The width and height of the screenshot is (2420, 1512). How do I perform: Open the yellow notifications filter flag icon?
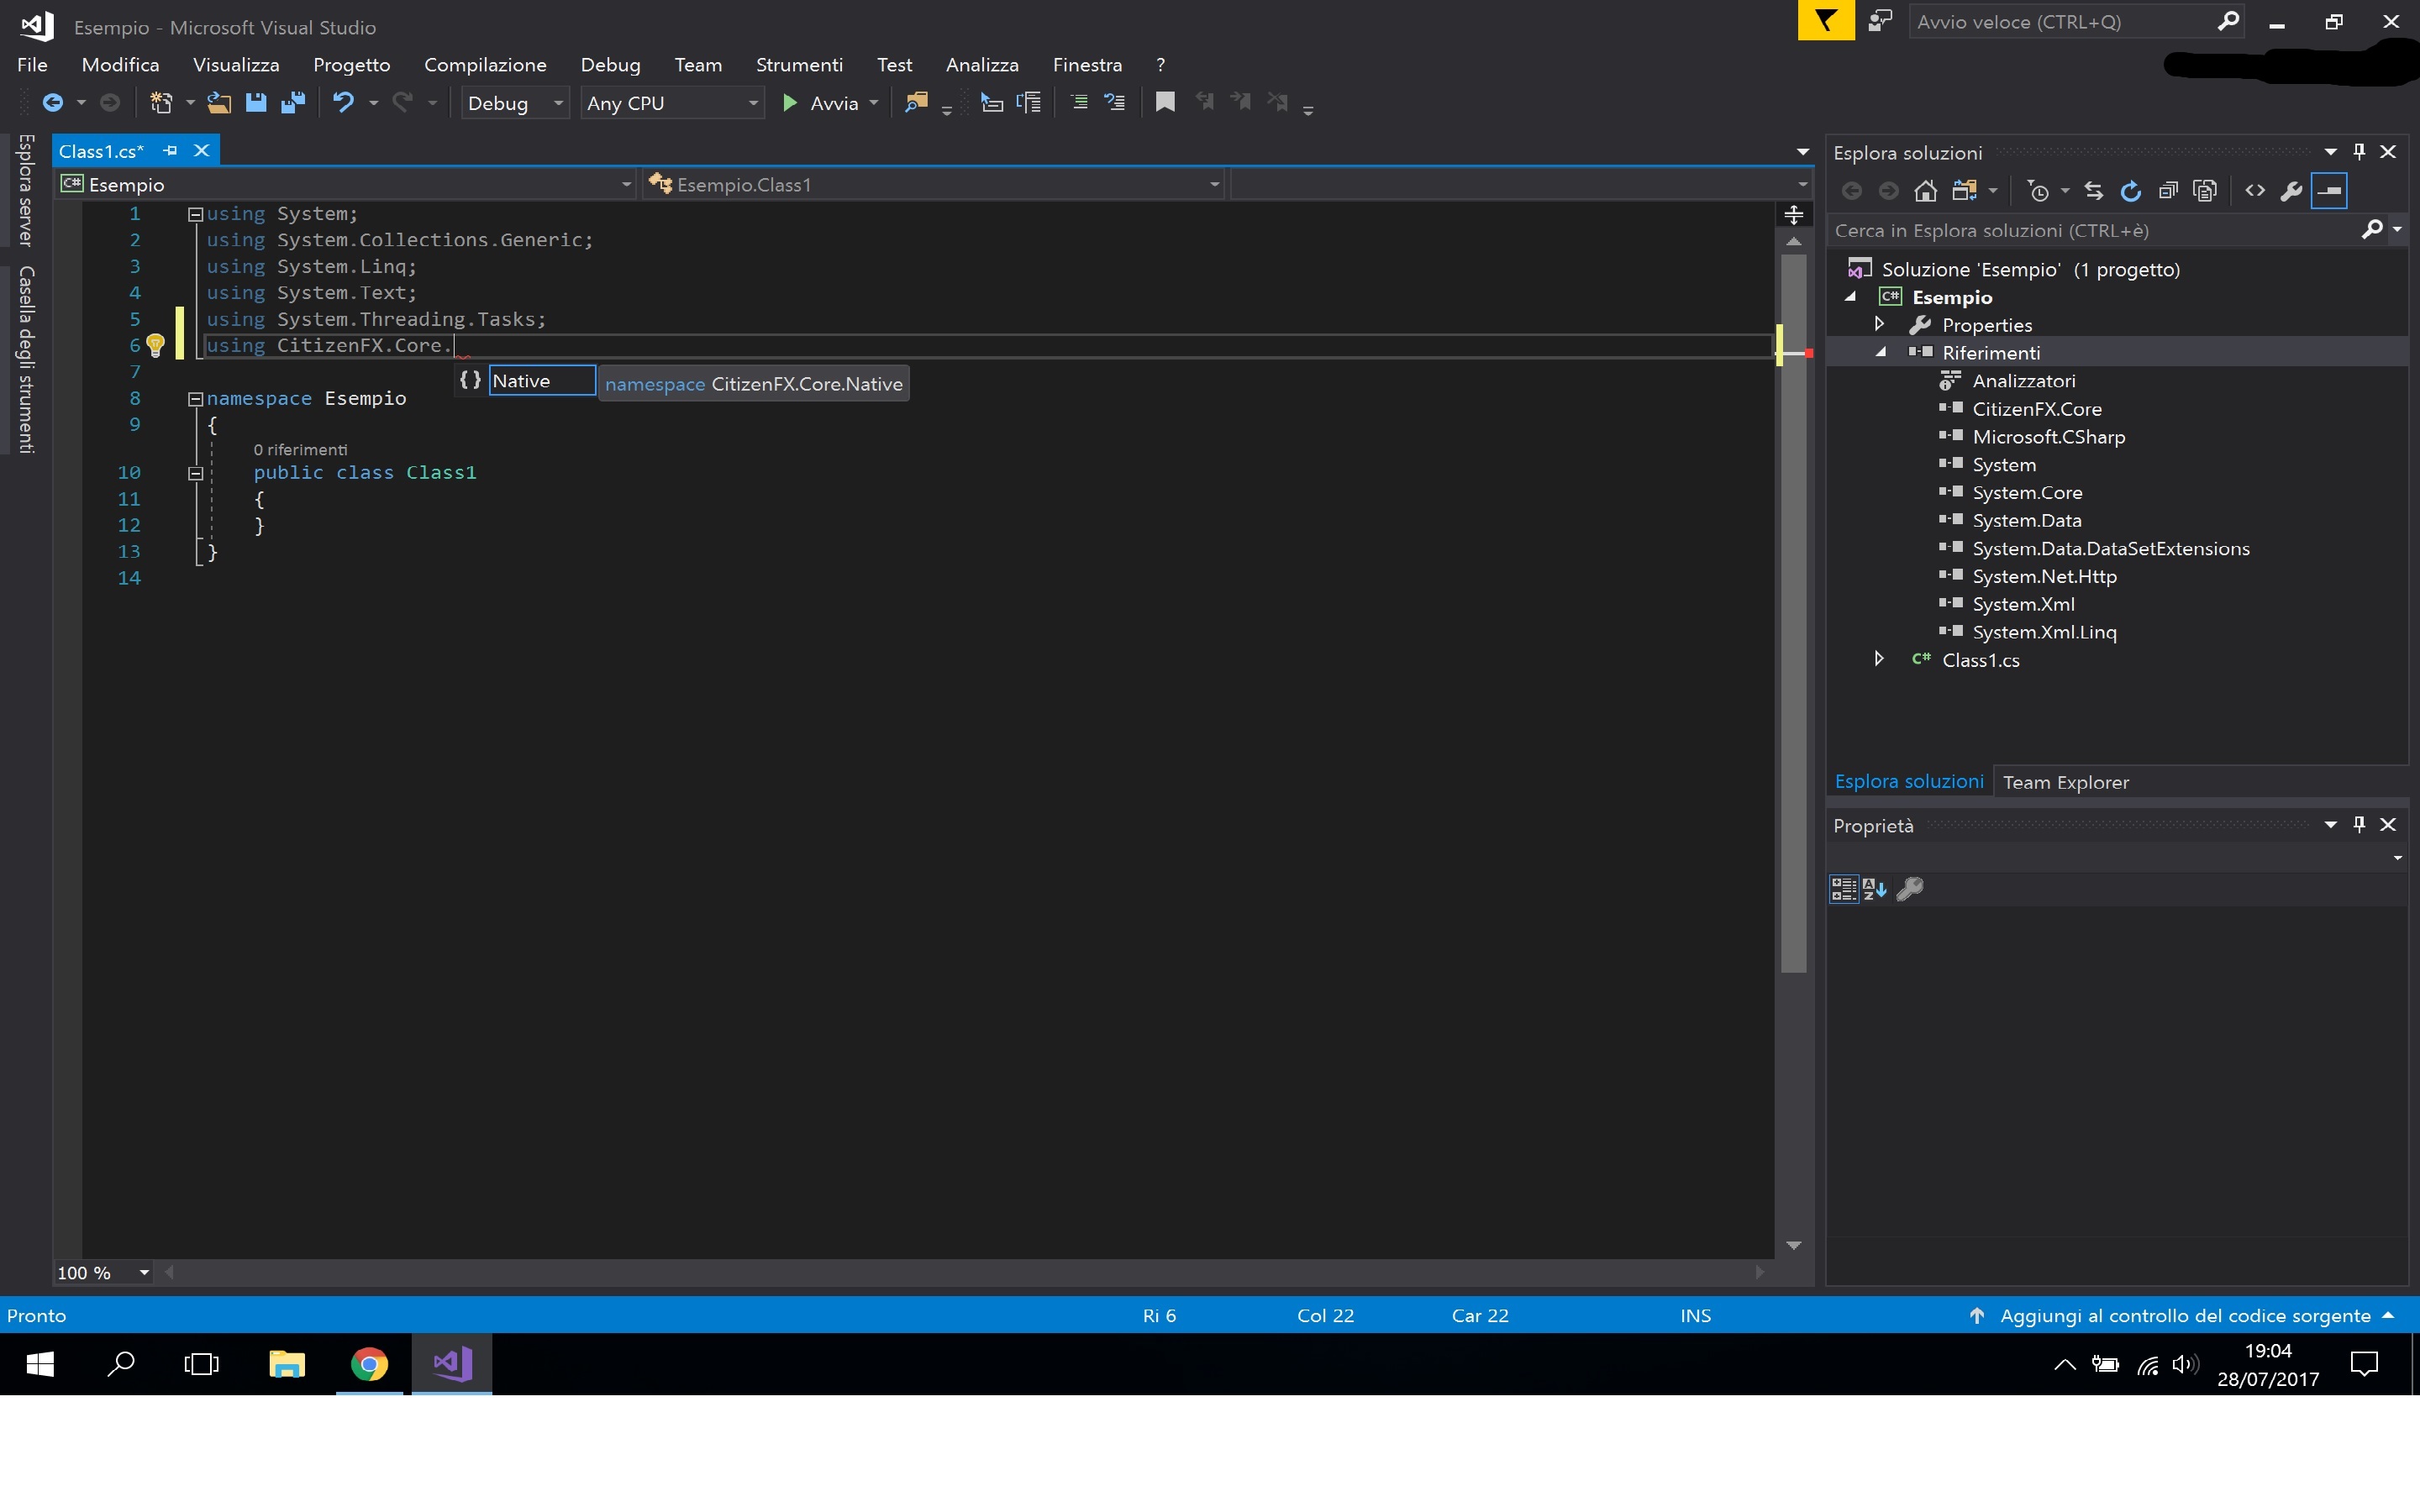pyautogui.click(x=1826, y=21)
